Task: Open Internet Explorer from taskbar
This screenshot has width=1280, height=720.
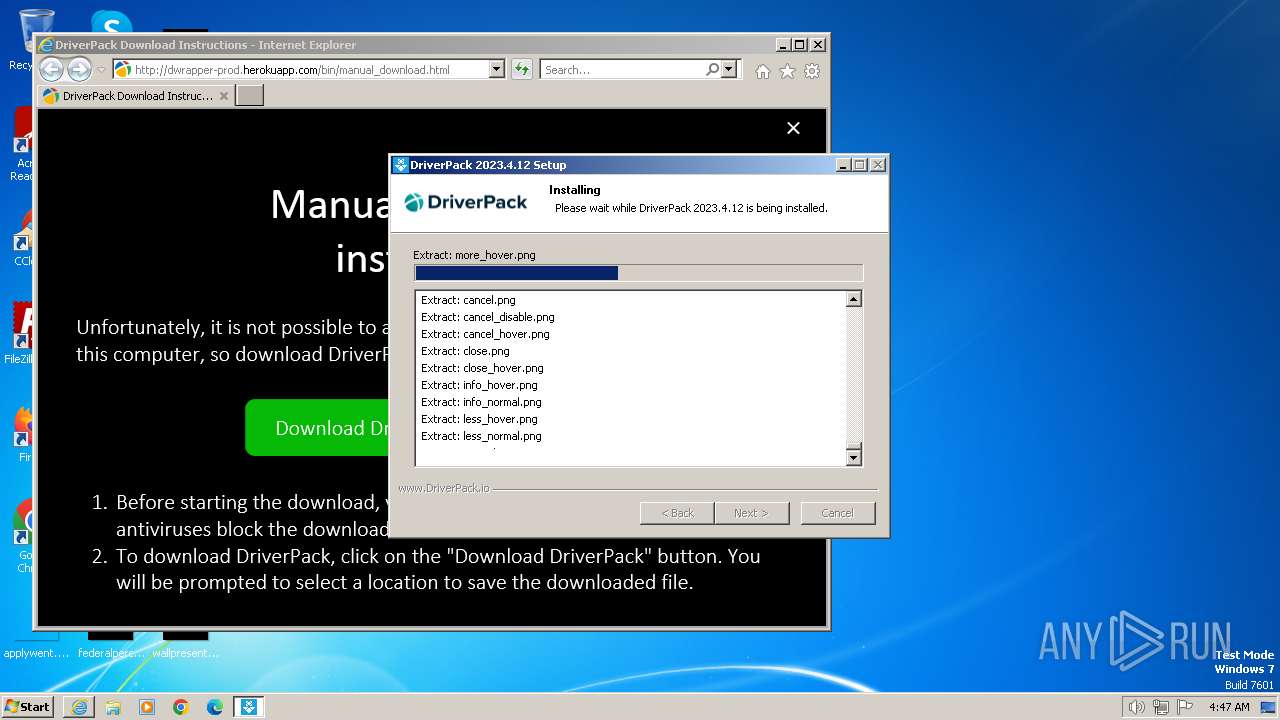Action: pyautogui.click(x=79, y=707)
